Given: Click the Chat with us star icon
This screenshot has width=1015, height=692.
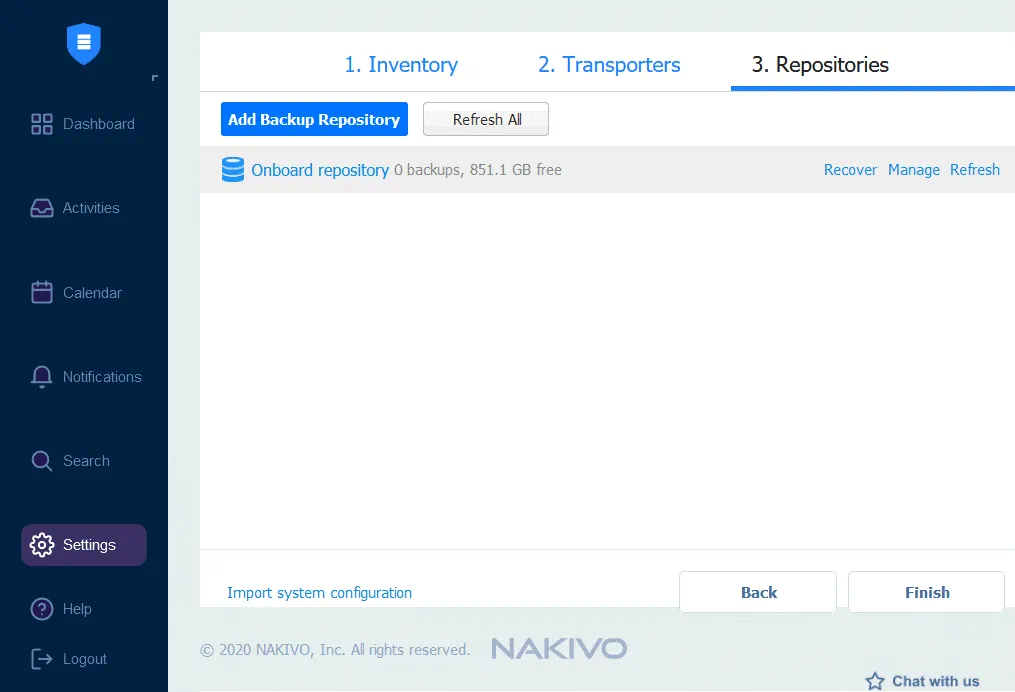Looking at the screenshot, I should pos(875,681).
